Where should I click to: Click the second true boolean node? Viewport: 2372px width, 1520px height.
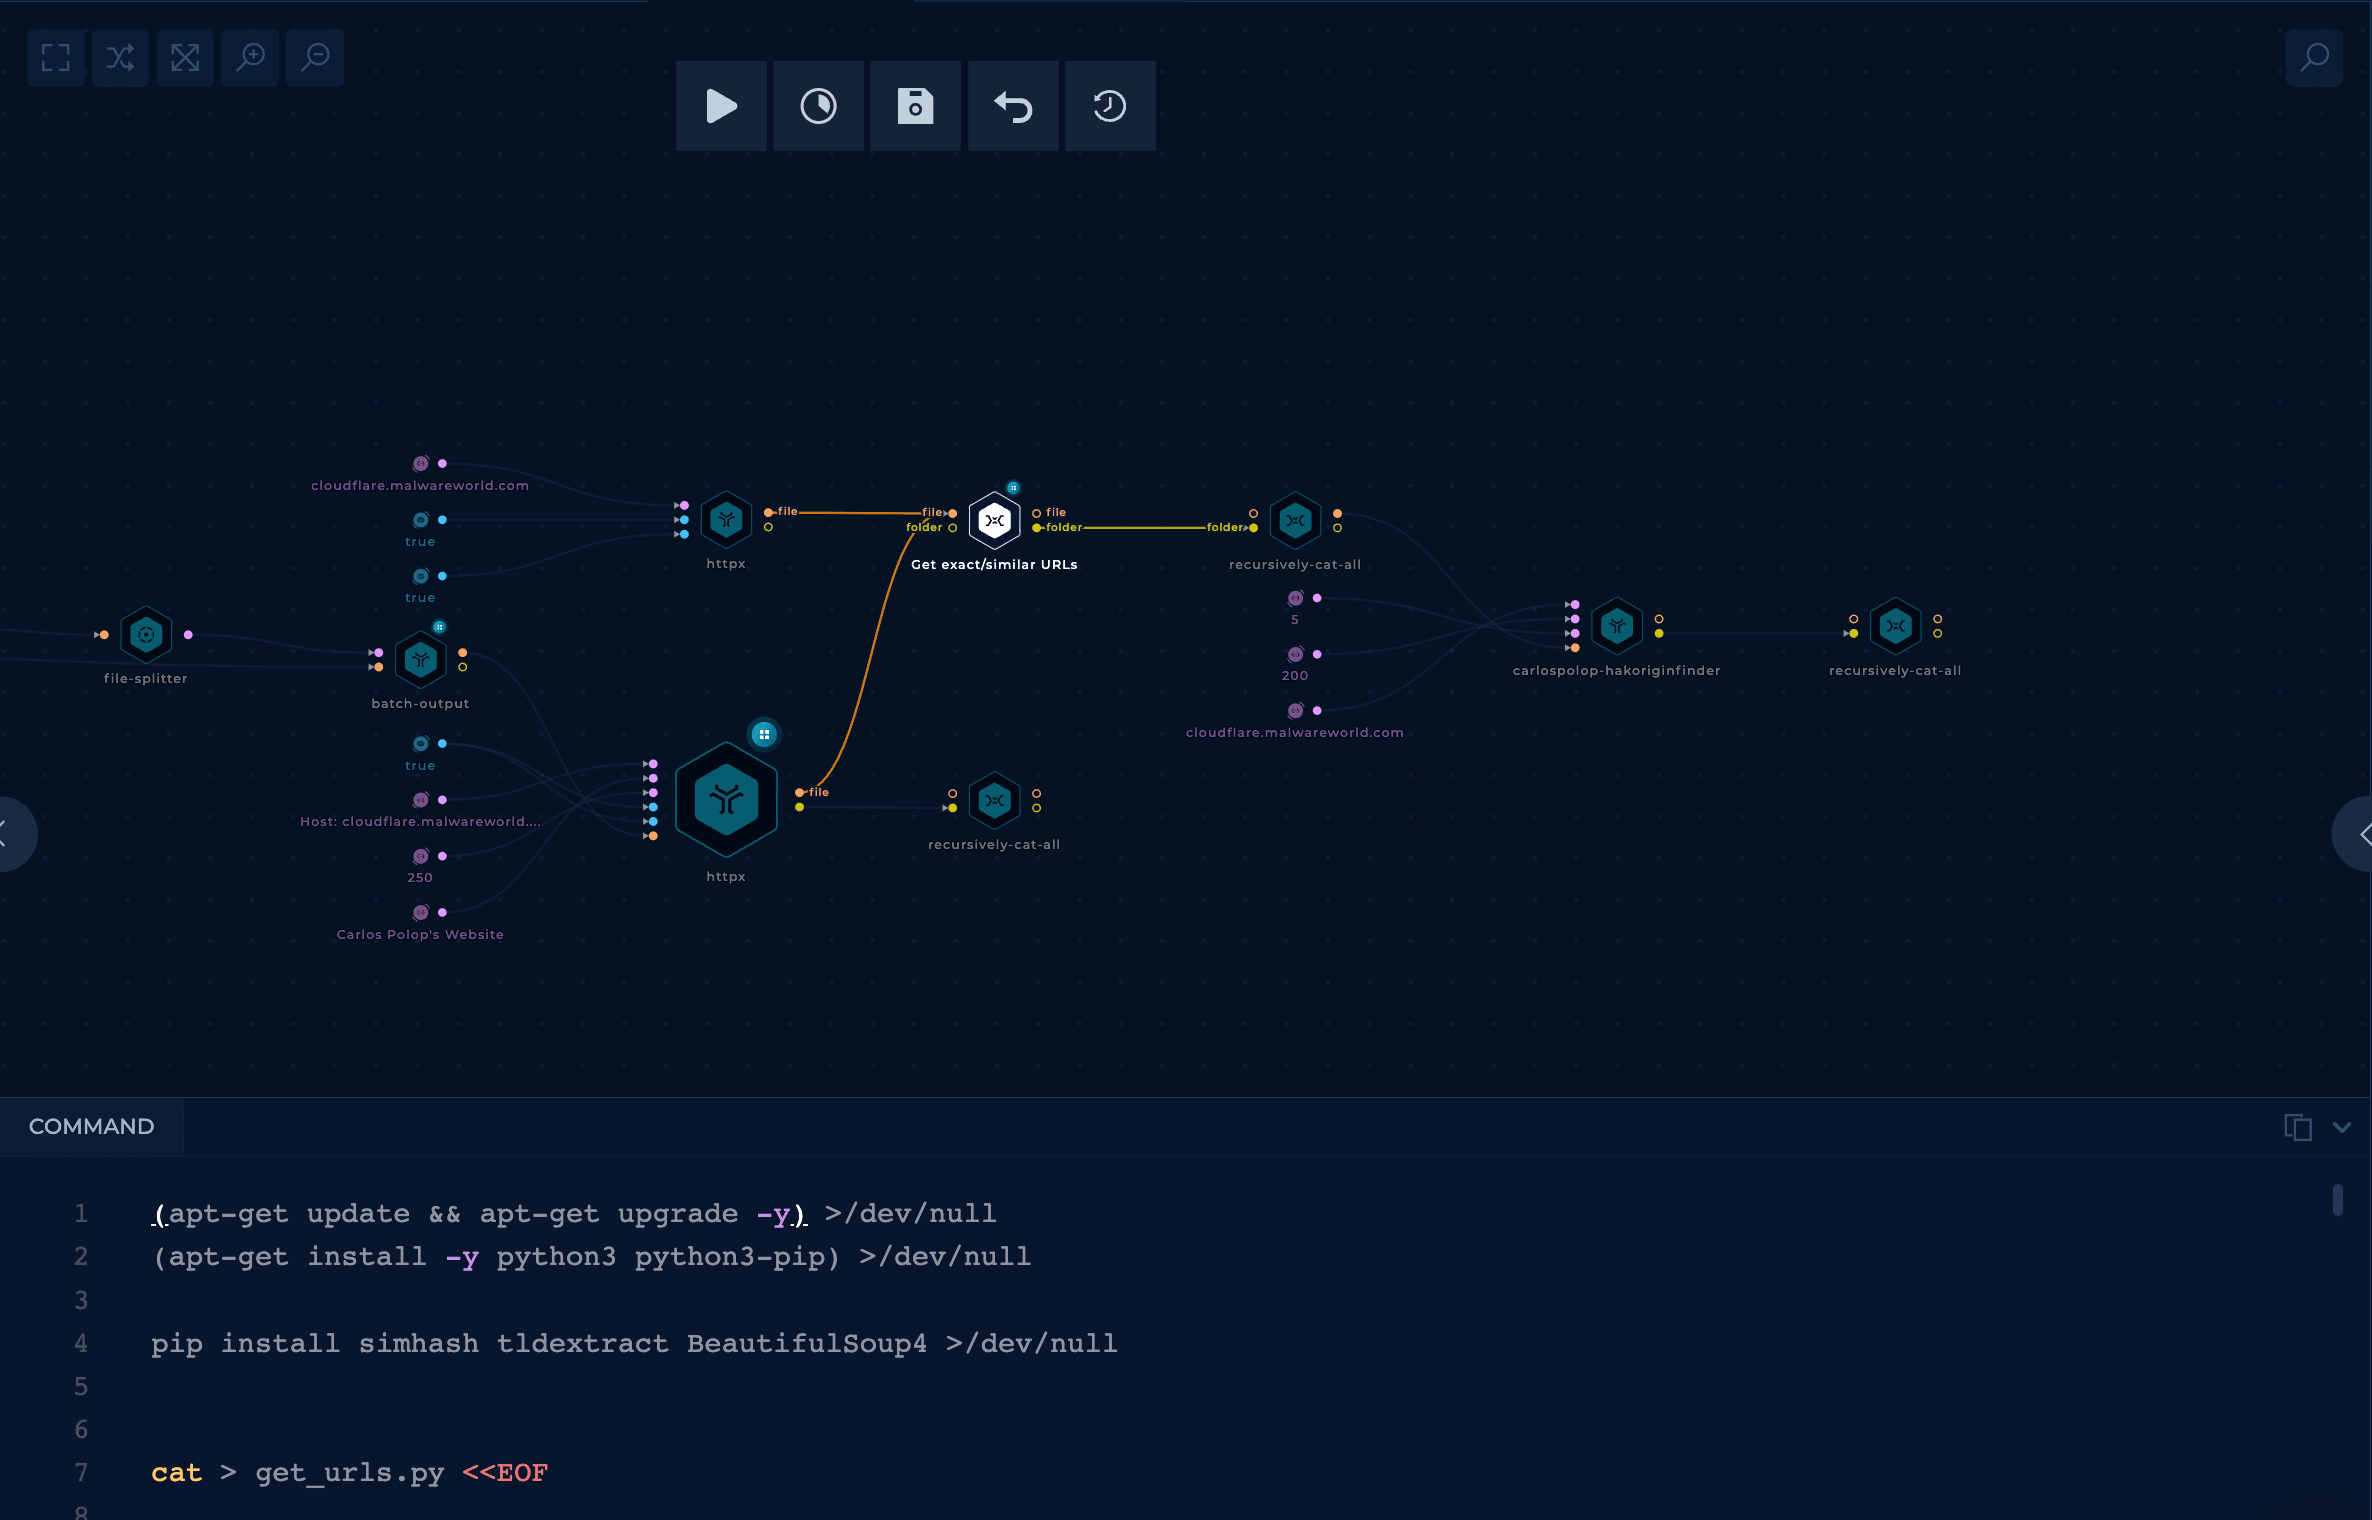click(421, 576)
